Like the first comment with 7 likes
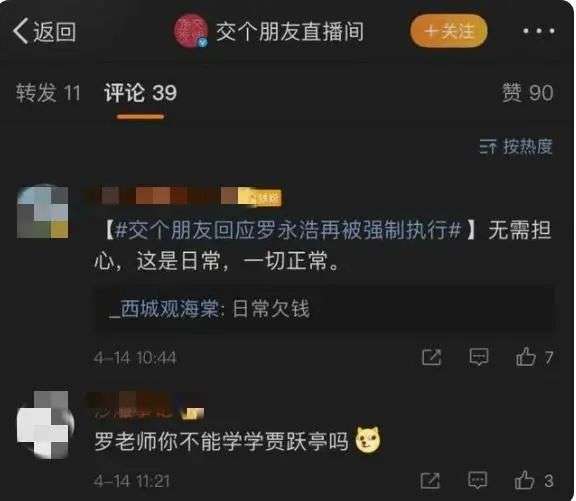 click(534, 357)
